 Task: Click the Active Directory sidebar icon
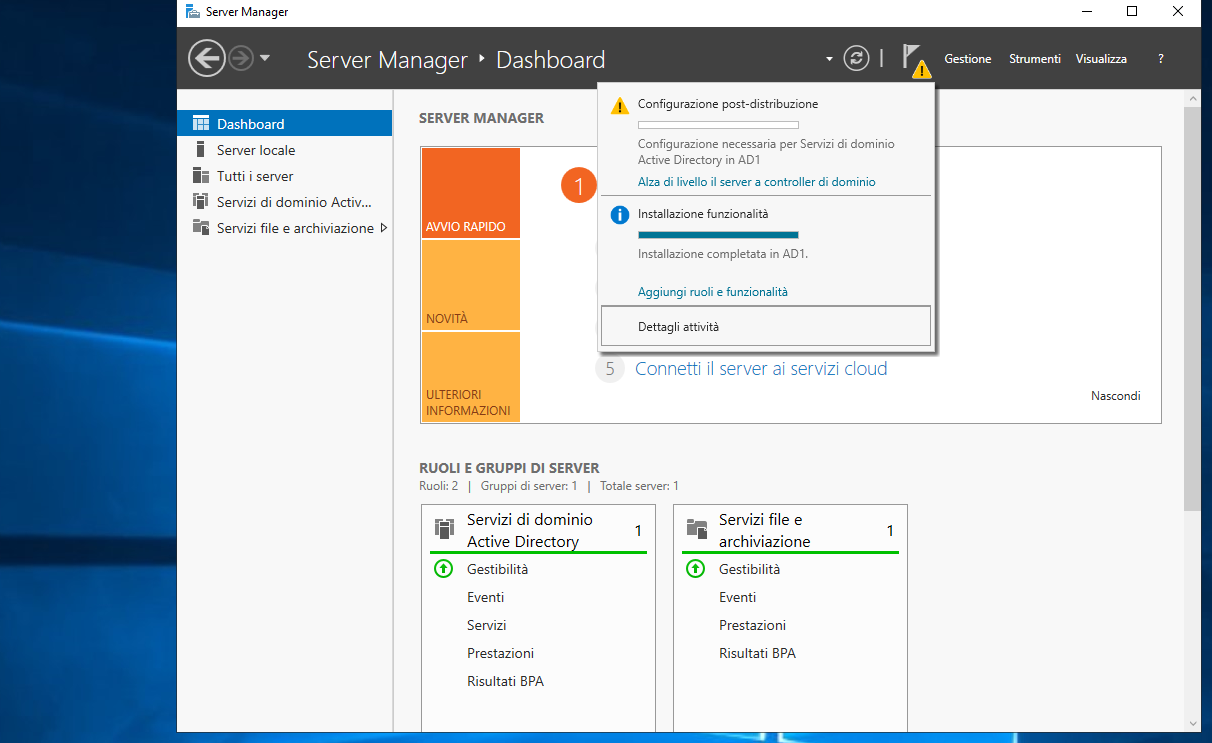(200, 202)
